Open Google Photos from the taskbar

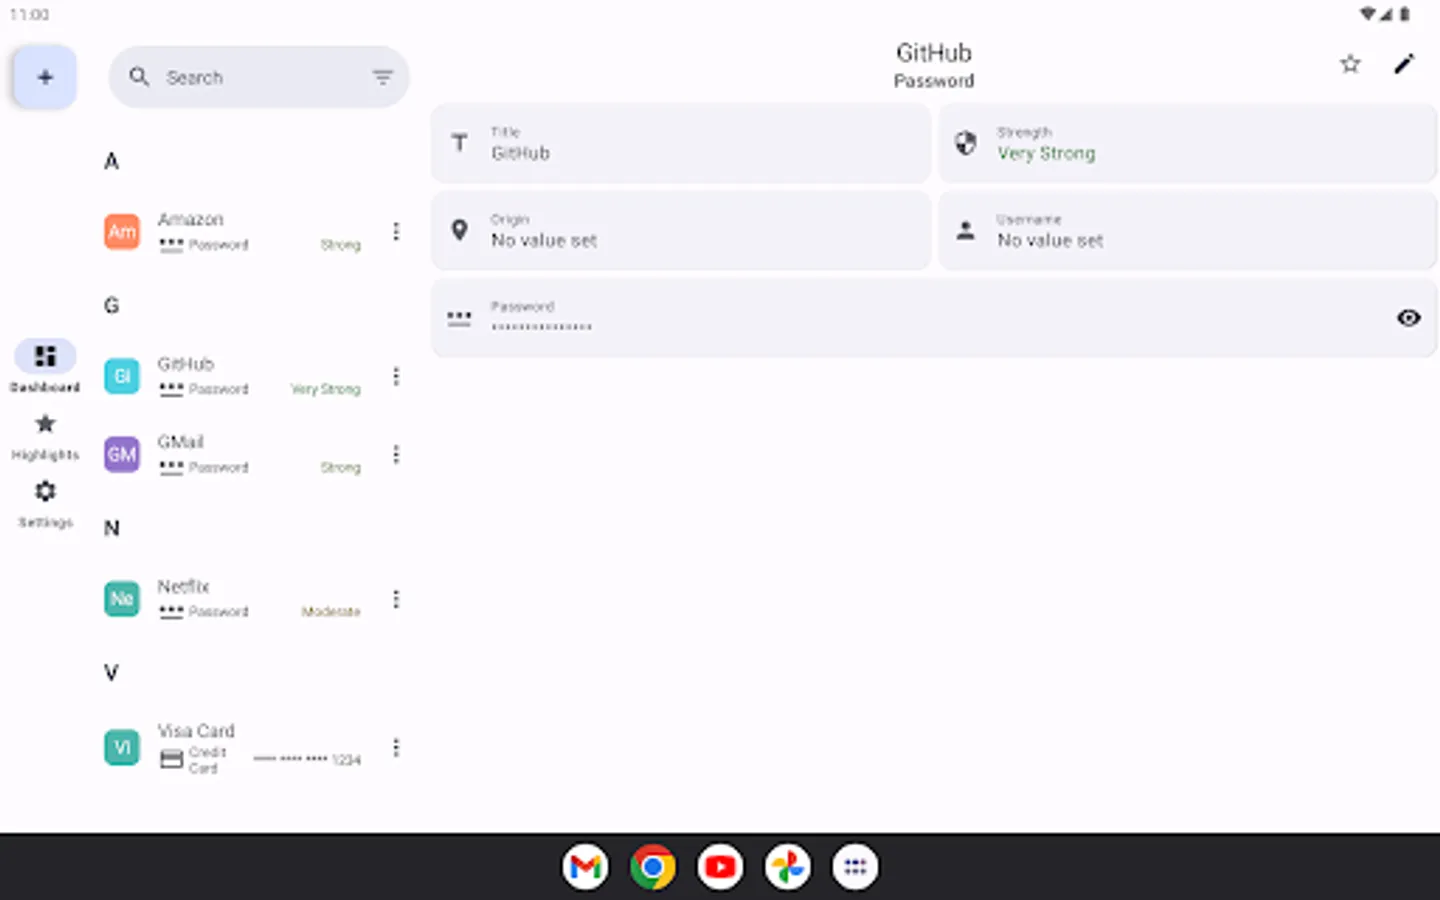787,867
